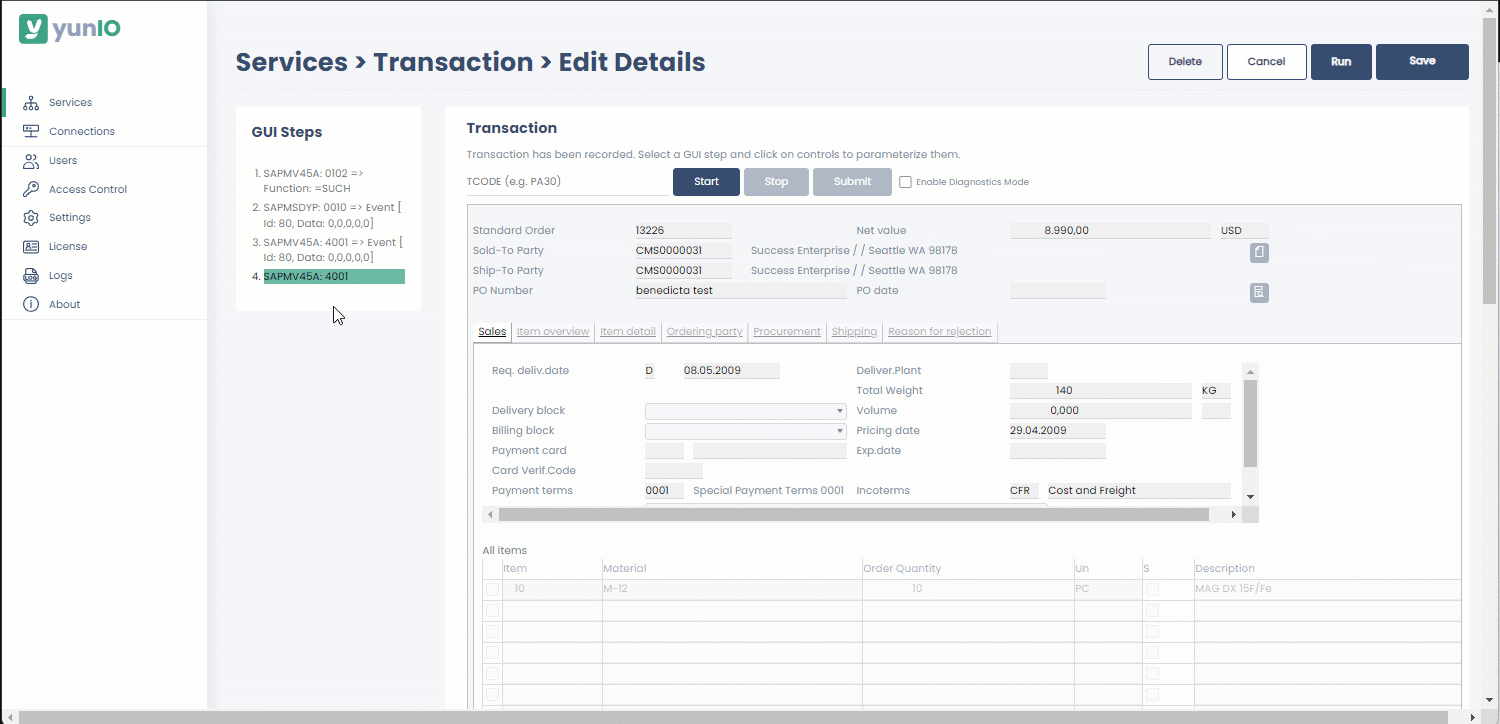Switch to the Procurement tab
This screenshot has height=724, width=1500.
787,332
